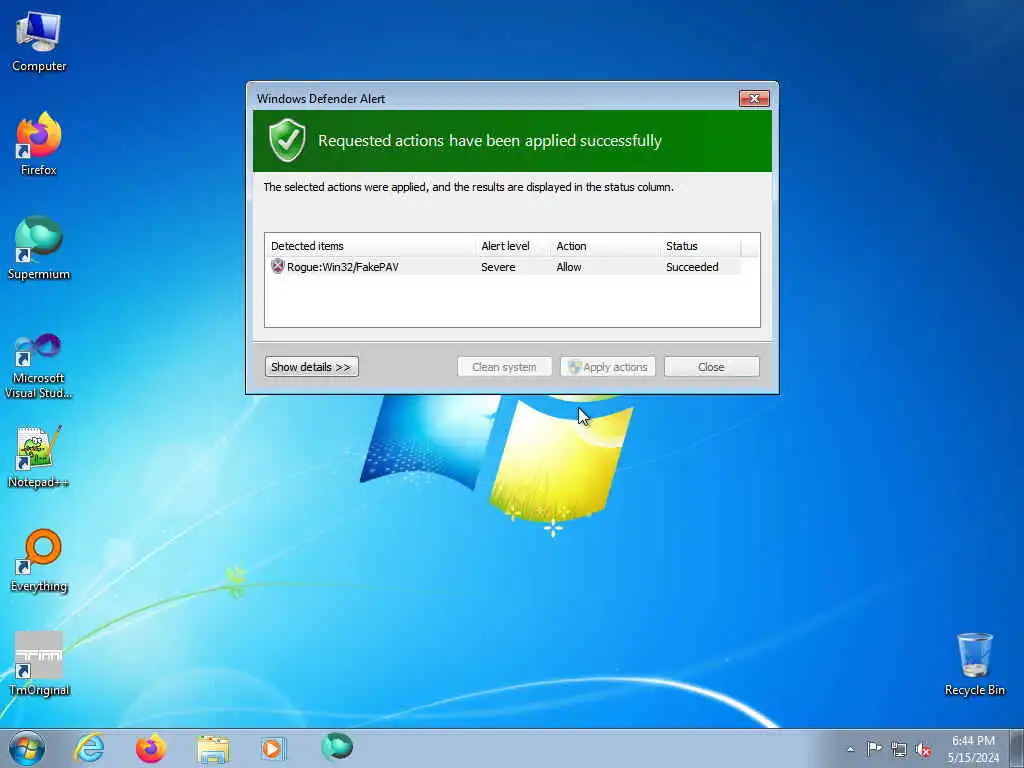Screen dimensions: 1024x768
Task: Click the Action column header
Action: coord(606,246)
